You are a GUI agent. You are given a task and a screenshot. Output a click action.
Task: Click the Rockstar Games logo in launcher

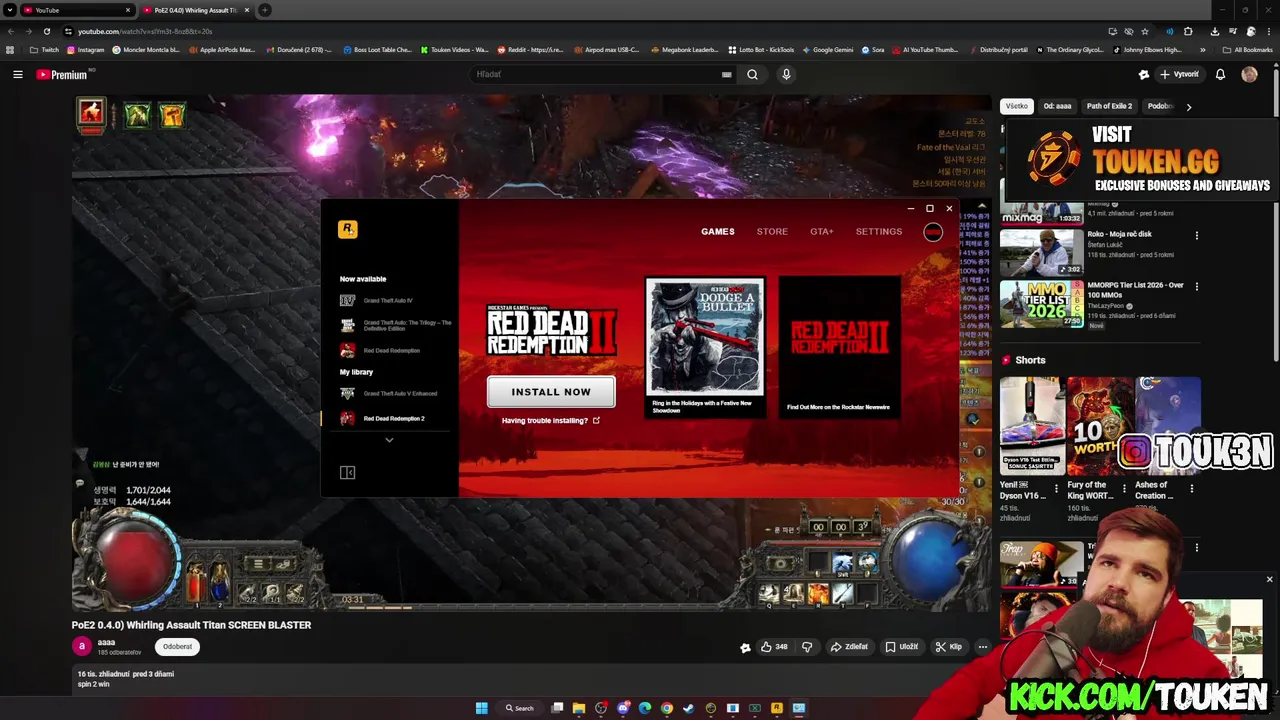coord(347,229)
